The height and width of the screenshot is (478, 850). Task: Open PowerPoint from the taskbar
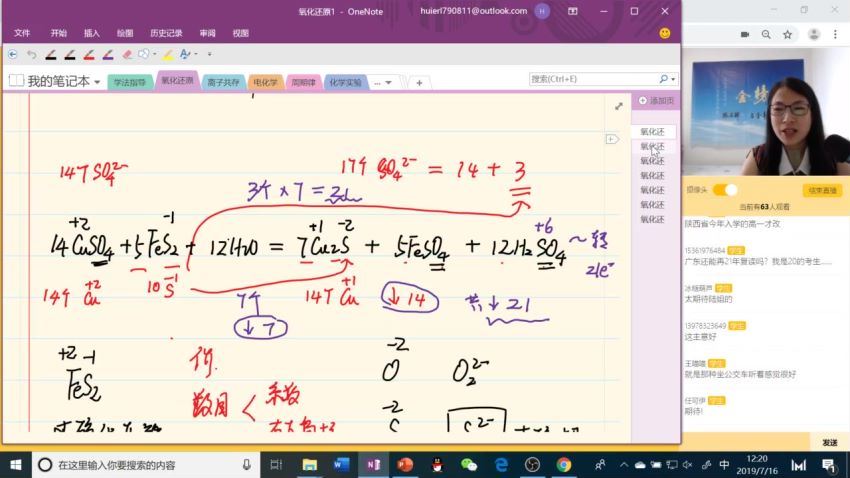click(405, 465)
